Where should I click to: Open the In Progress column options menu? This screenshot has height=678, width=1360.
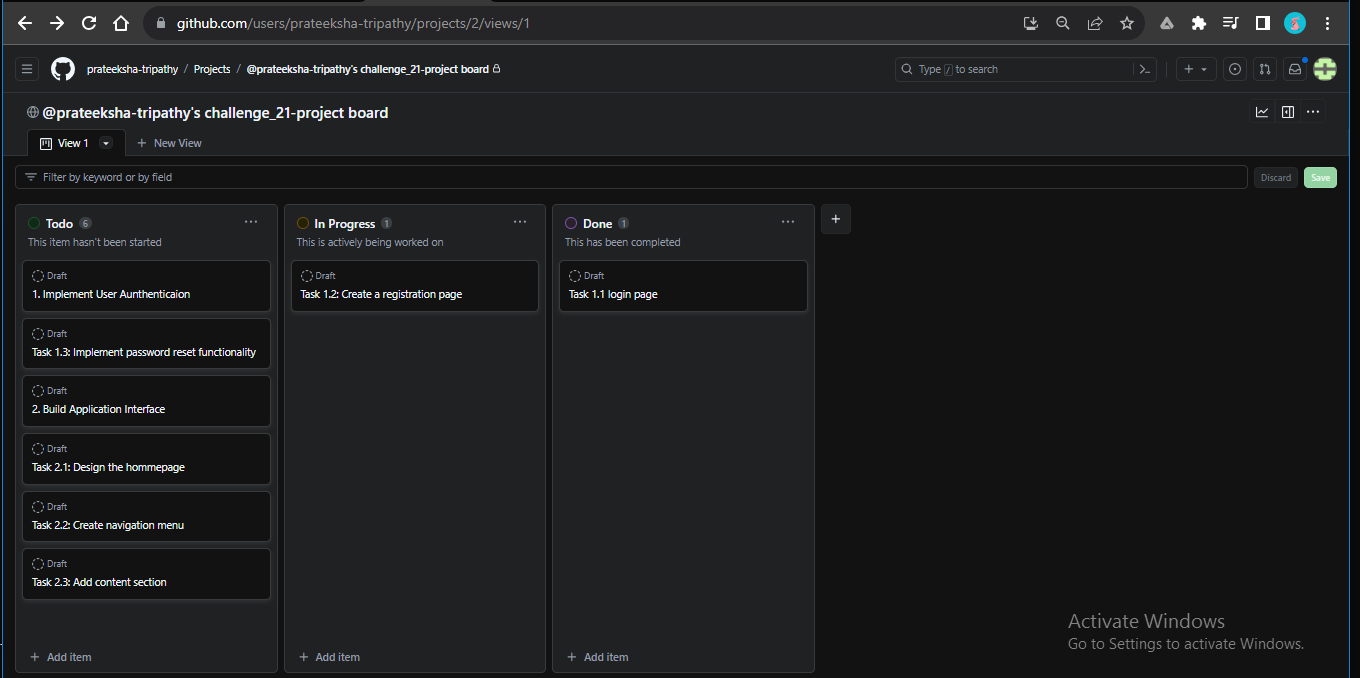pos(520,222)
